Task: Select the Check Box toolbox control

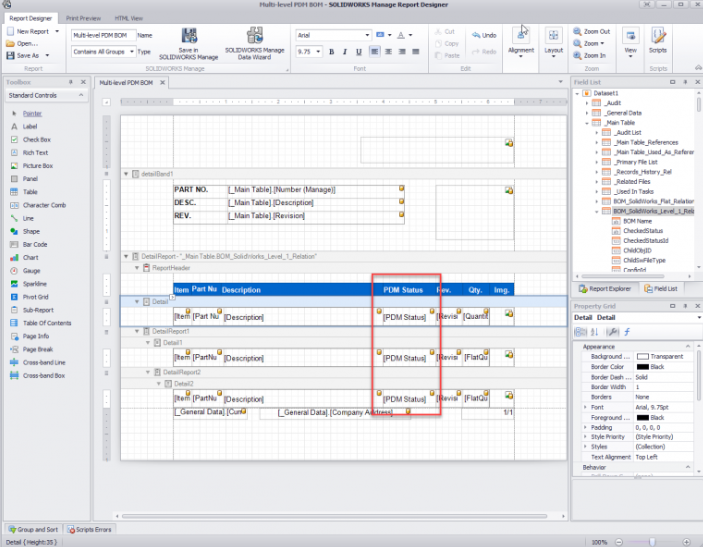Action: [x=37, y=139]
